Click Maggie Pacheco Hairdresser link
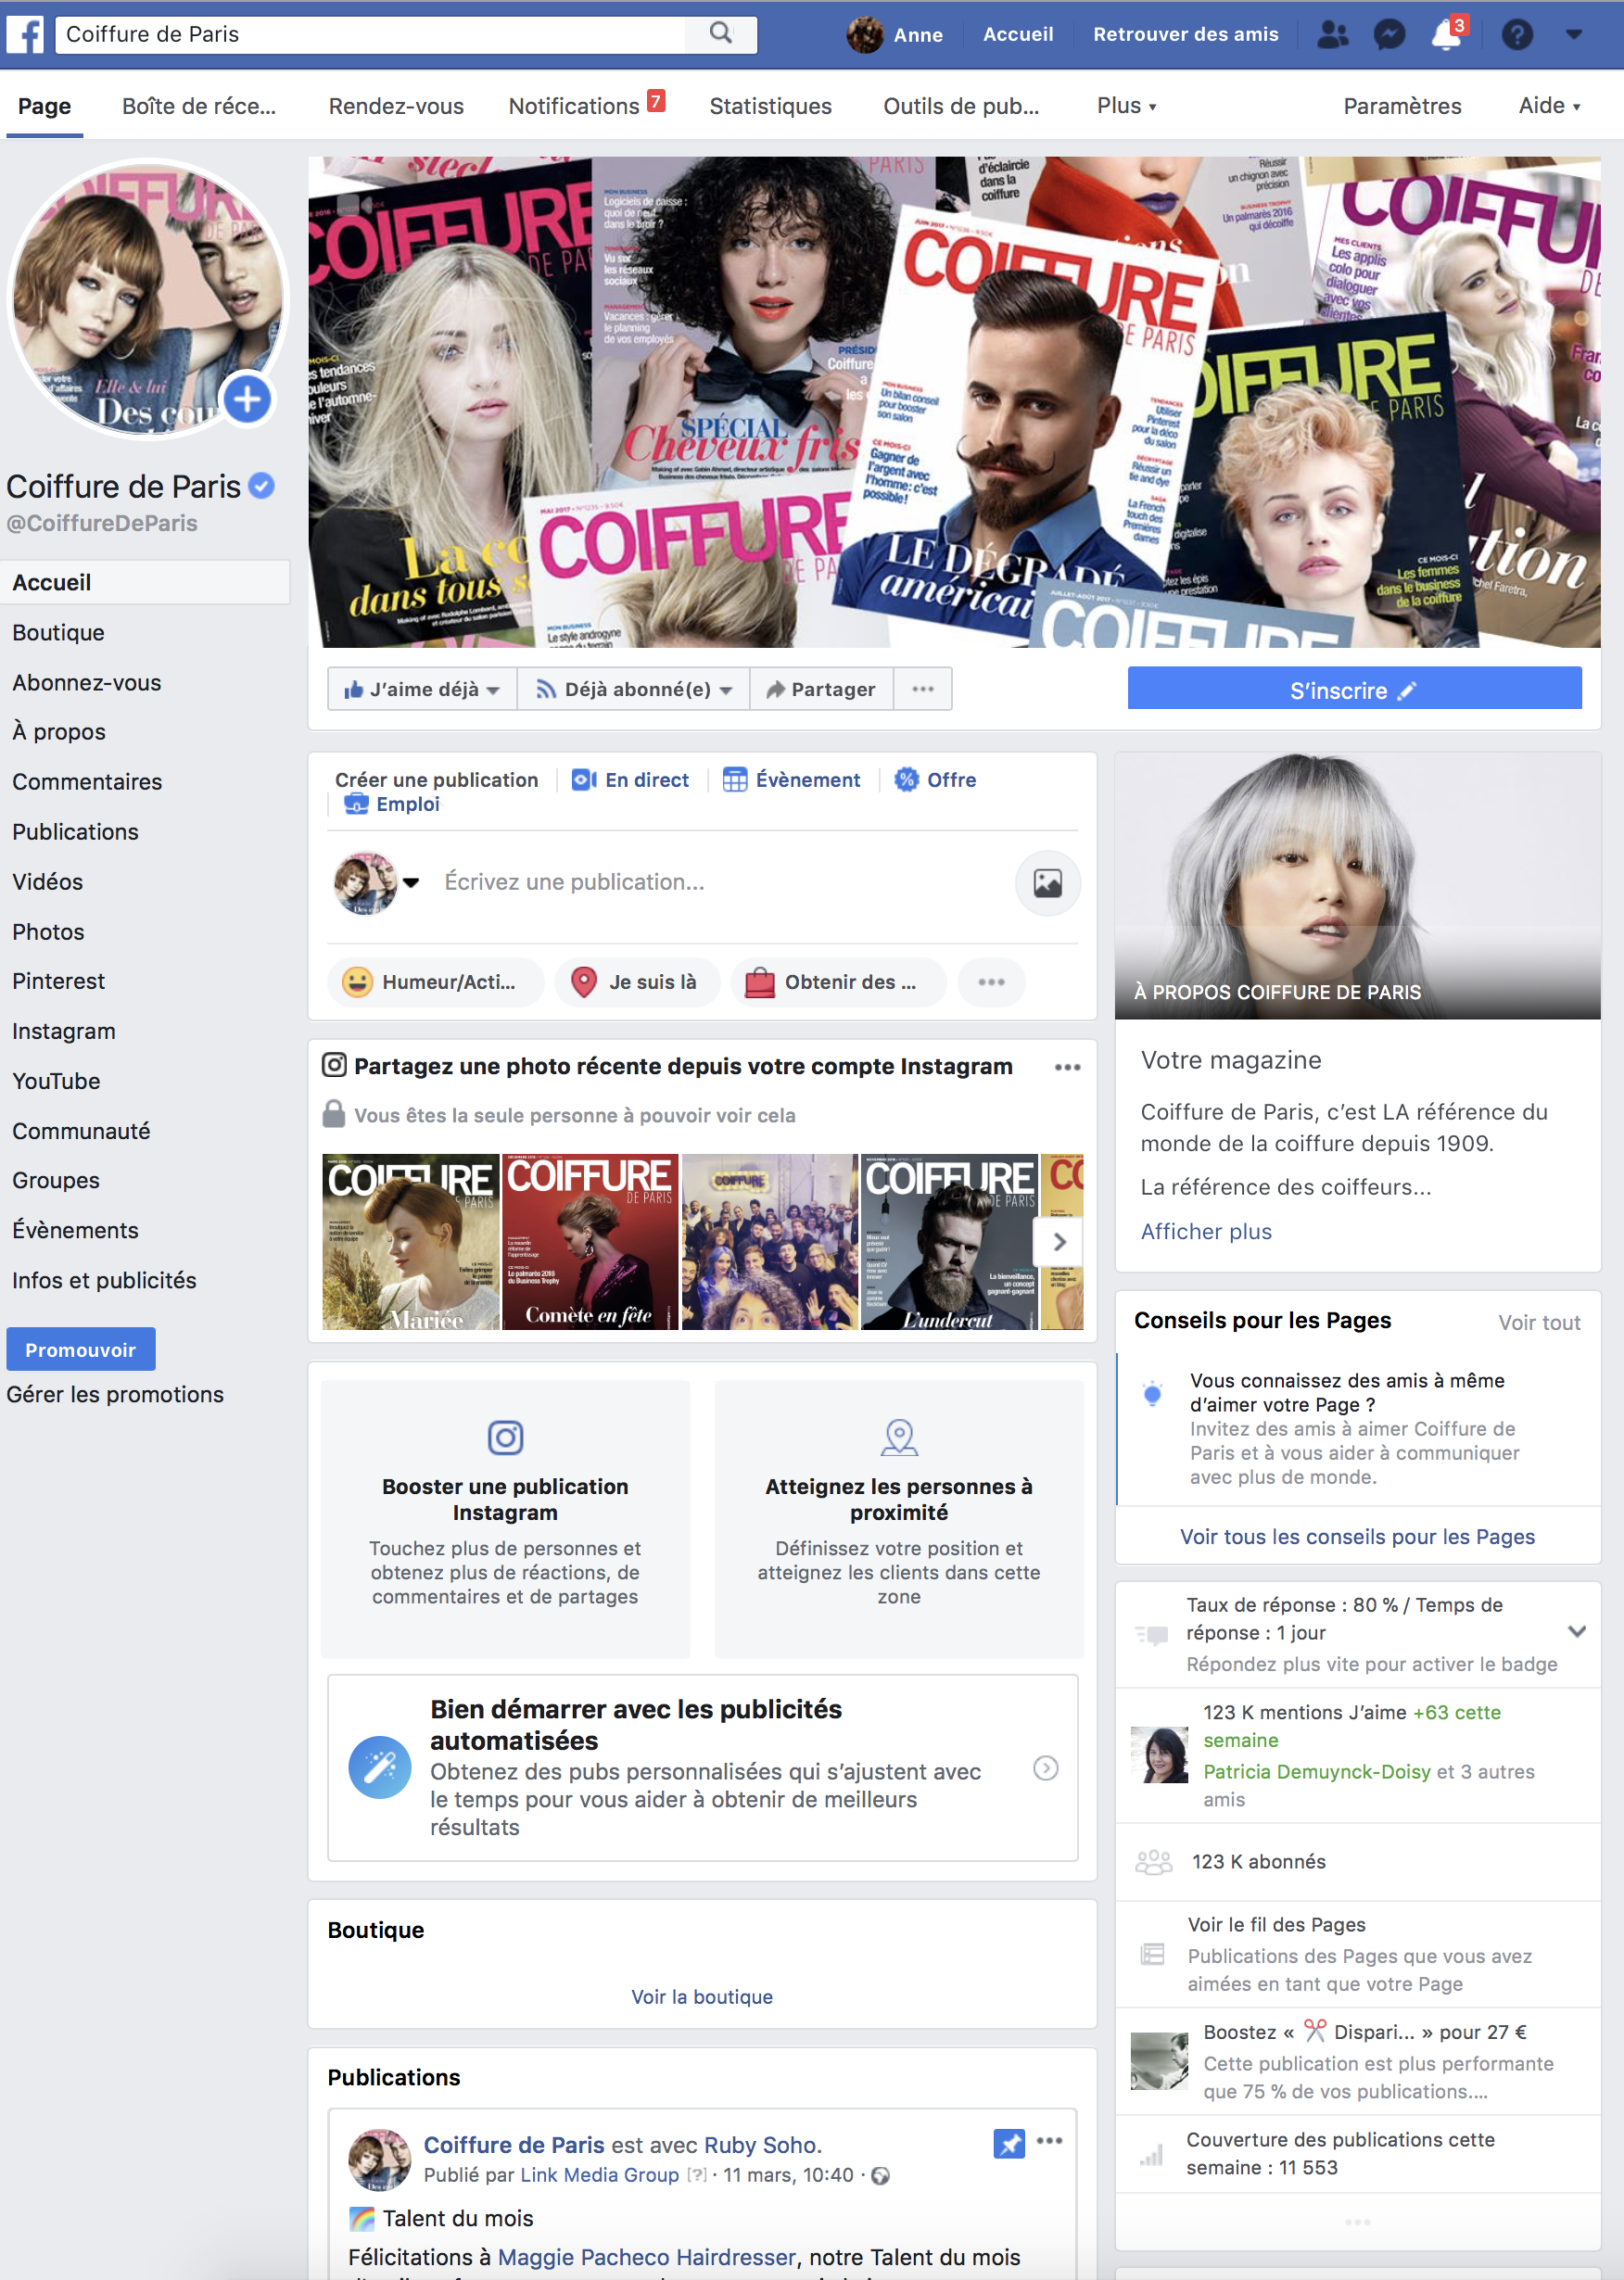Viewport: 1624px width, 2280px height. (647, 2257)
